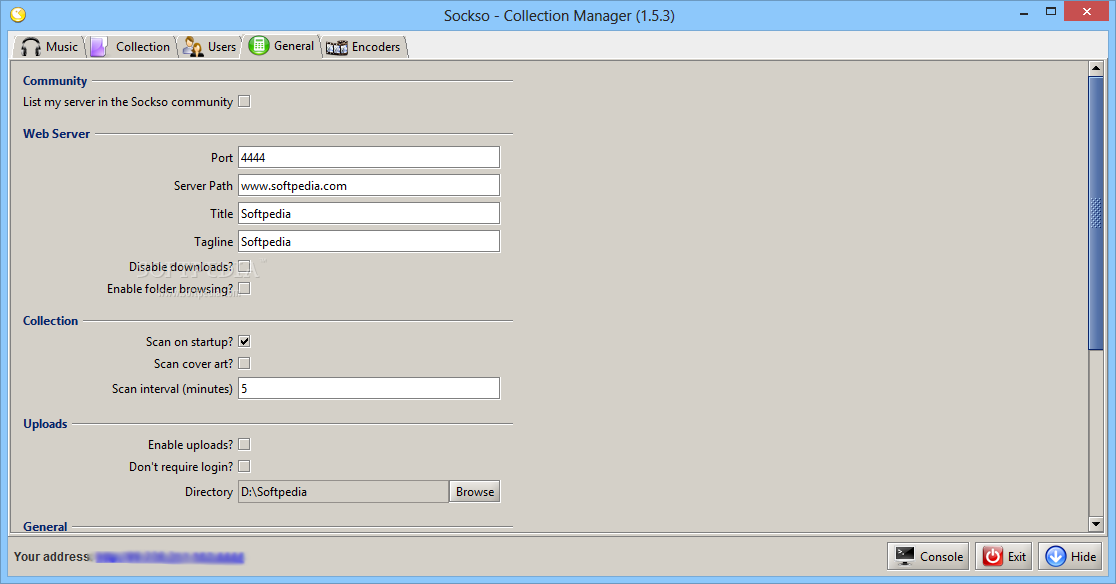Open the Collection tab
Image resolution: width=1116 pixels, height=584 pixels.
[x=132, y=47]
